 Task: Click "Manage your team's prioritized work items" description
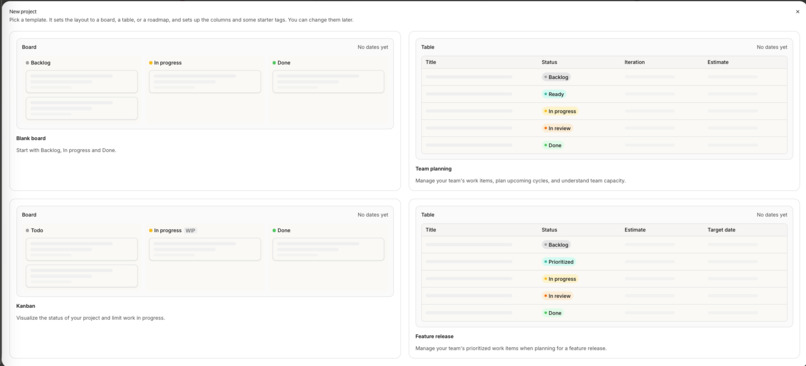click(511, 348)
